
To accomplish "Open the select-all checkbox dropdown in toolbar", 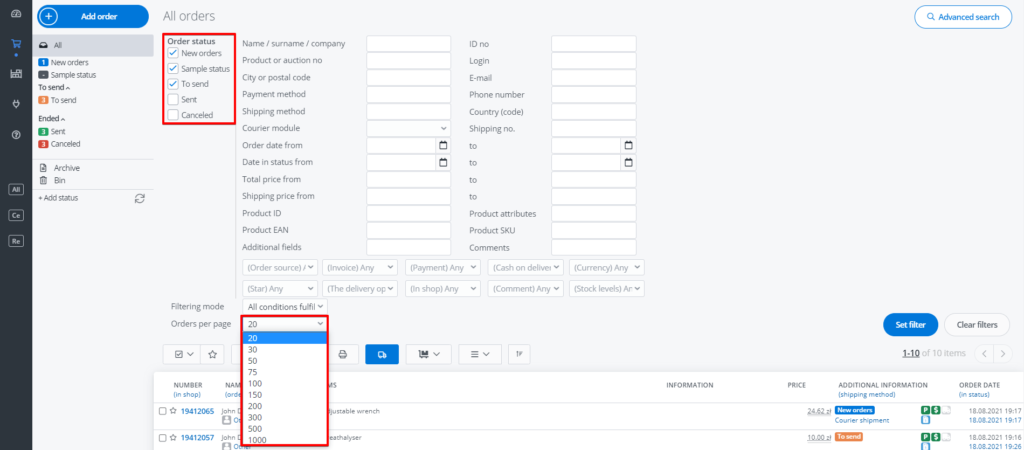I will 182,354.
